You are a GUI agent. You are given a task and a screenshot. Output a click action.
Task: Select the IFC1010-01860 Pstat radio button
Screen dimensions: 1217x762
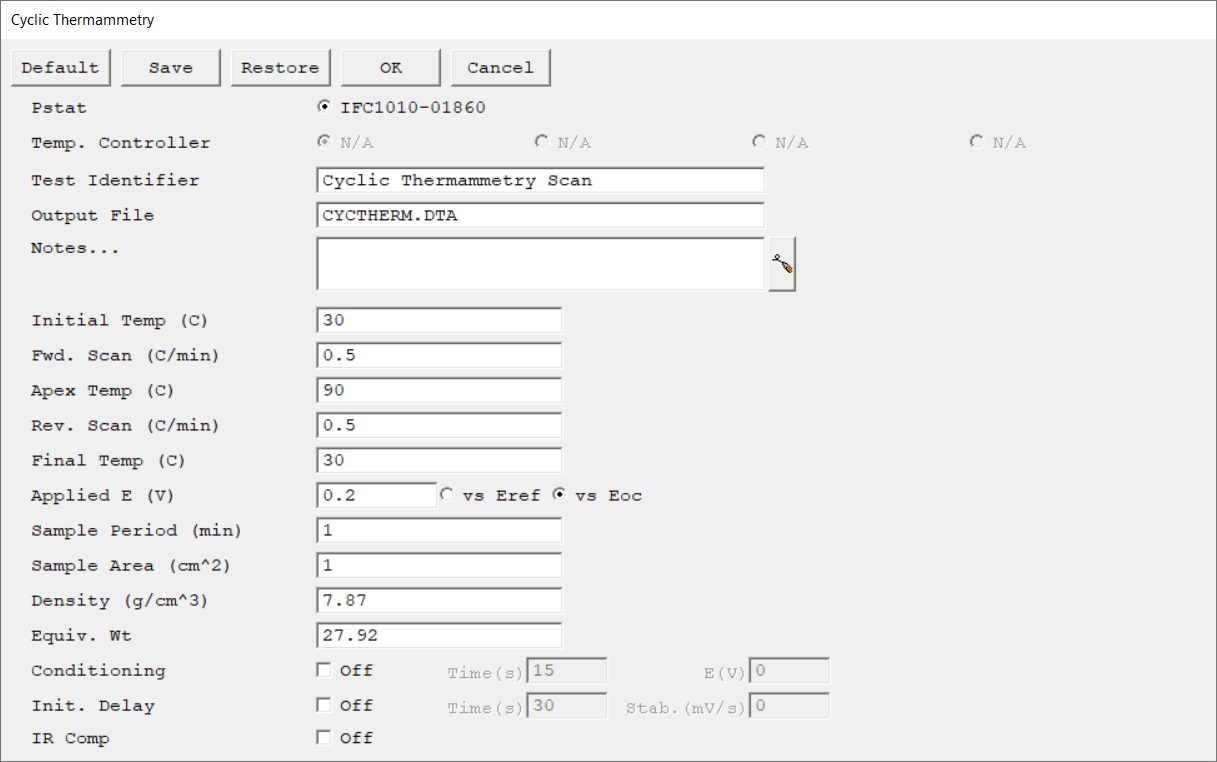324,107
